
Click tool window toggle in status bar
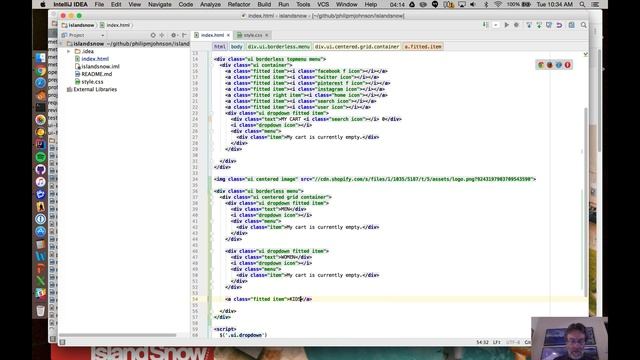(x=62, y=342)
